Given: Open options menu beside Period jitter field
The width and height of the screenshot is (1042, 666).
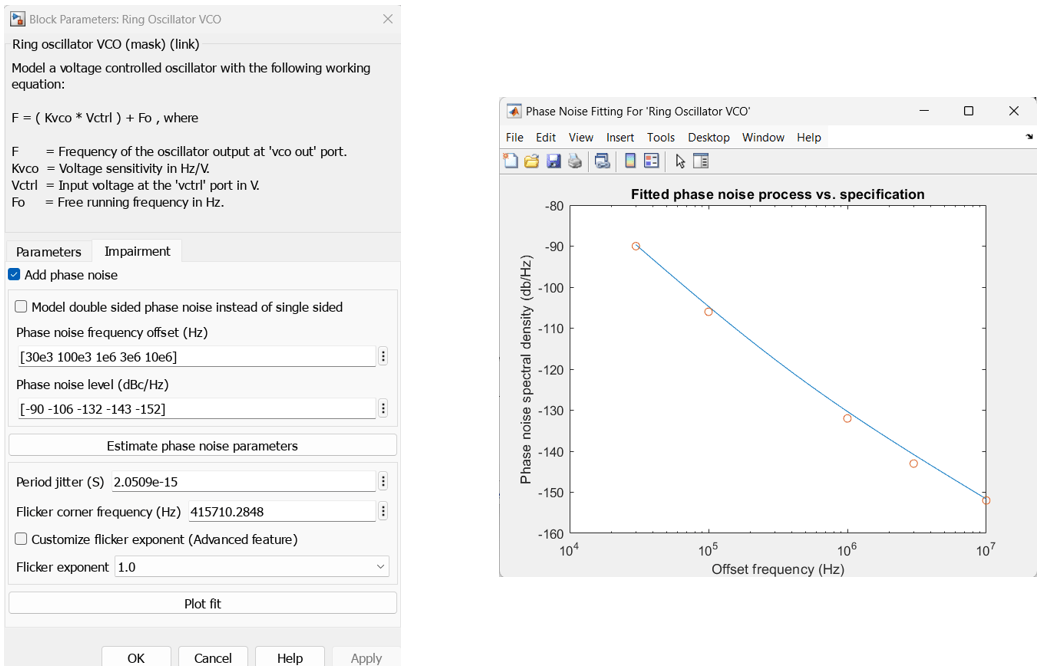Looking at the screenshot, I should click(383, 482).
